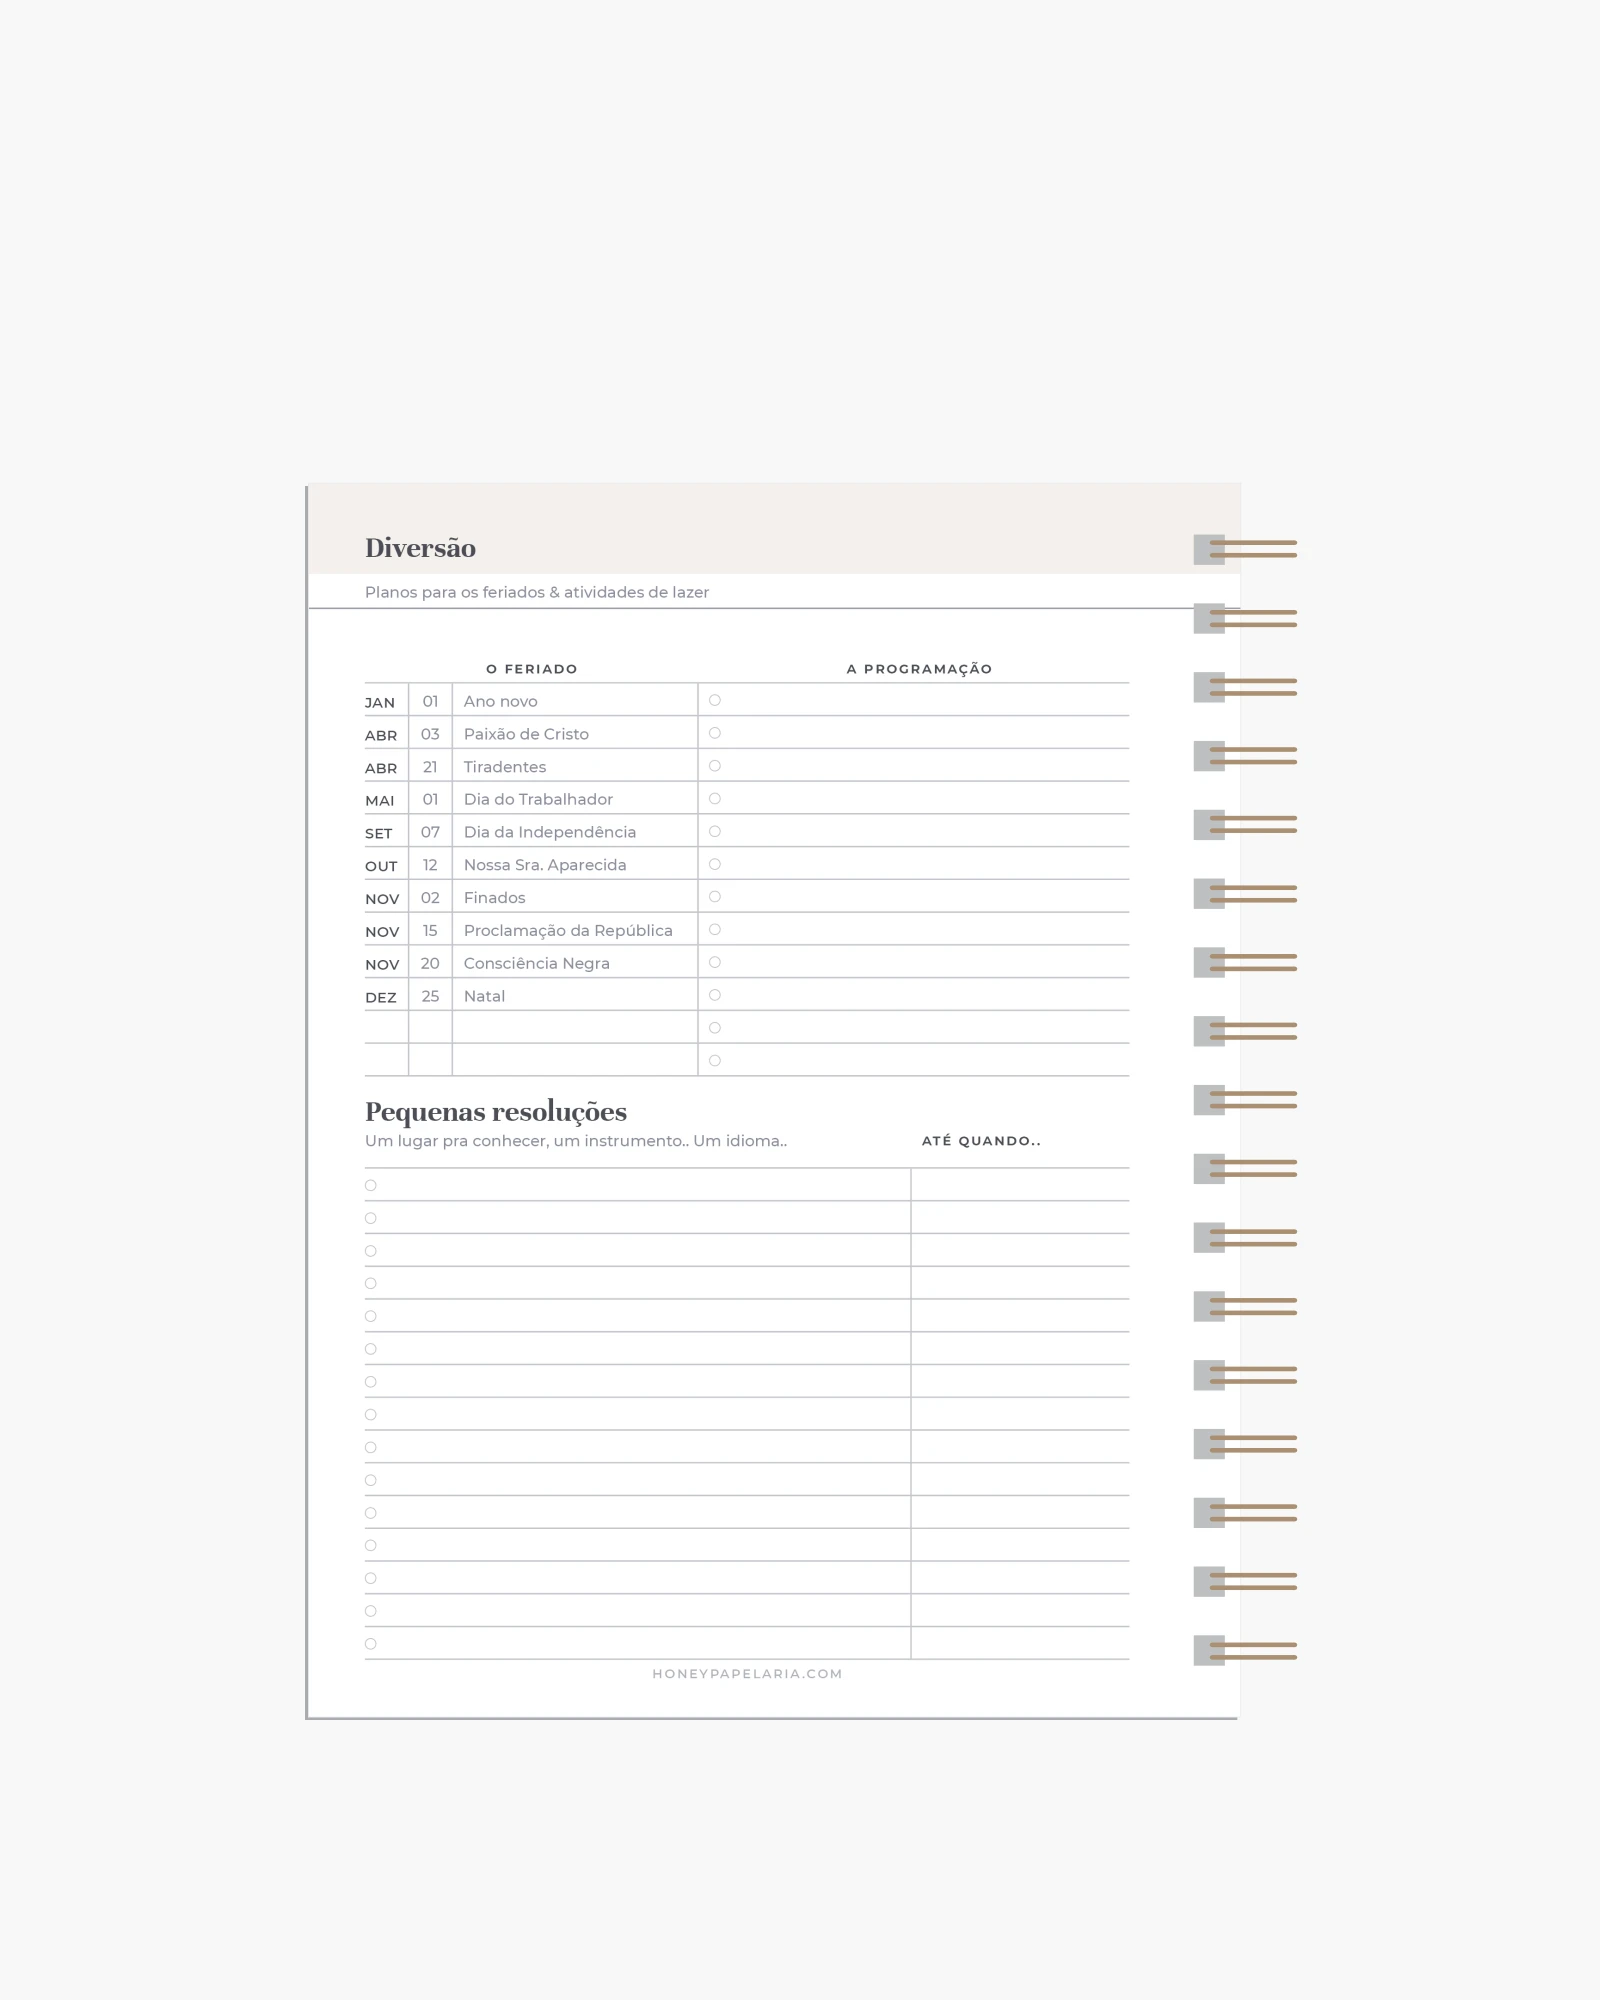1600x2000 pixels.
Task: Toggle the circle next to Finados
Action: [x=714, y=897]
